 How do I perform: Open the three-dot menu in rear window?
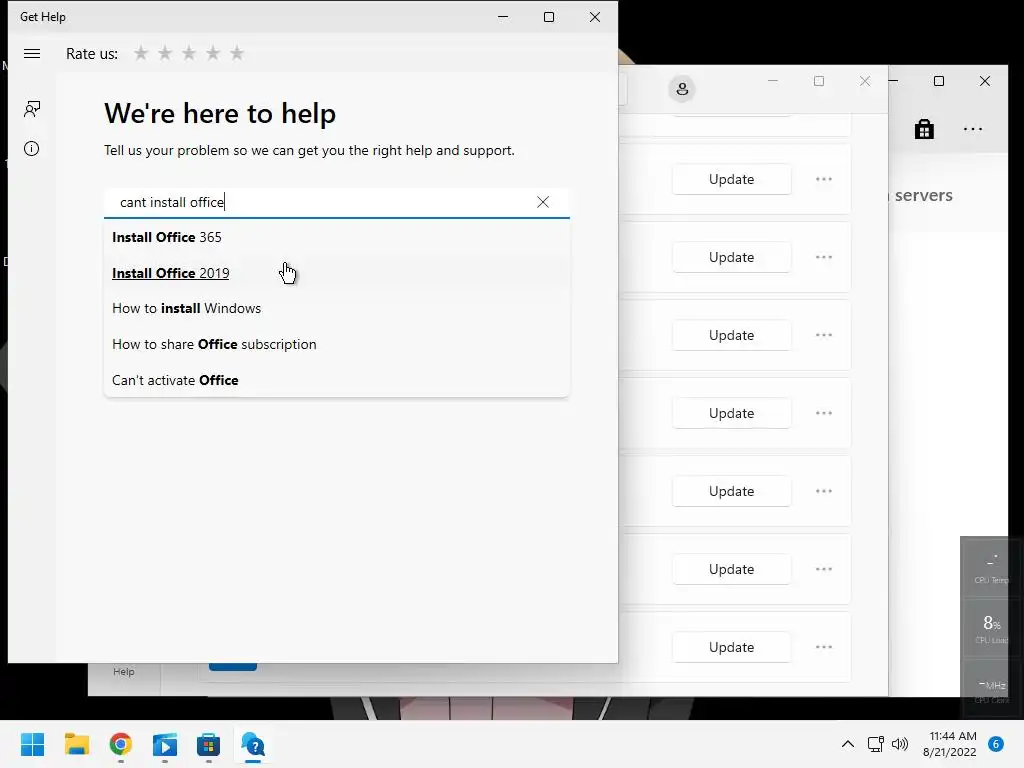point(973,129)
